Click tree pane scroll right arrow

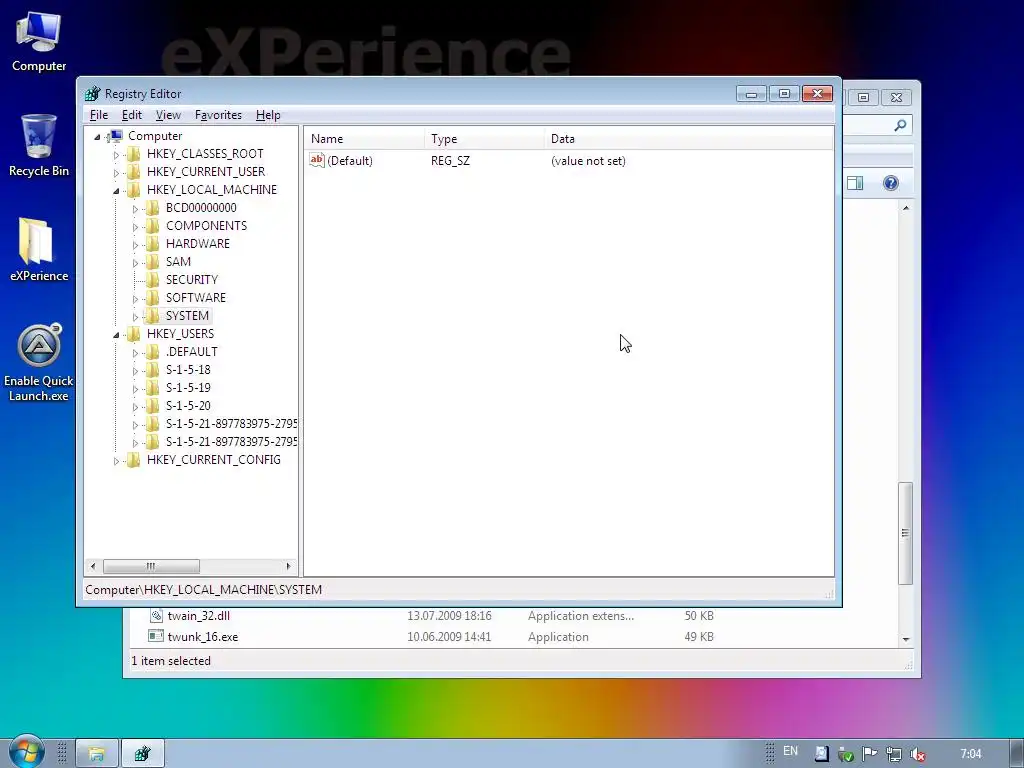click(288, 566)
